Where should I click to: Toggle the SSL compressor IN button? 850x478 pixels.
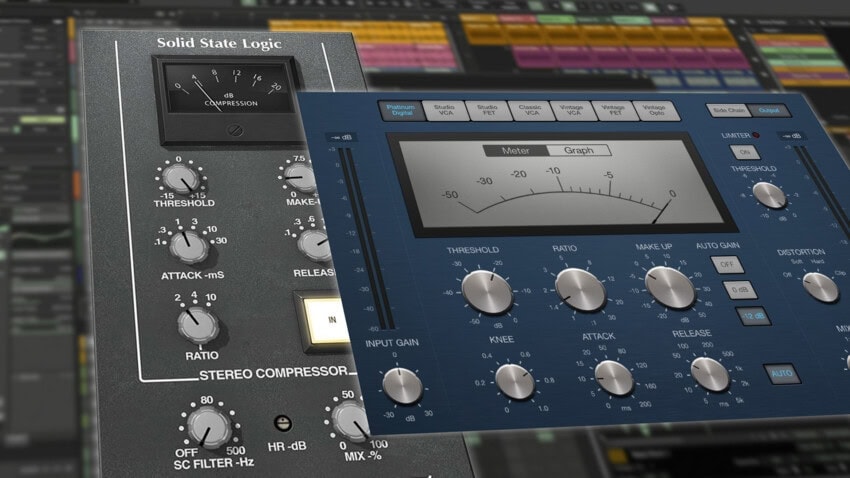pos(328,321)
